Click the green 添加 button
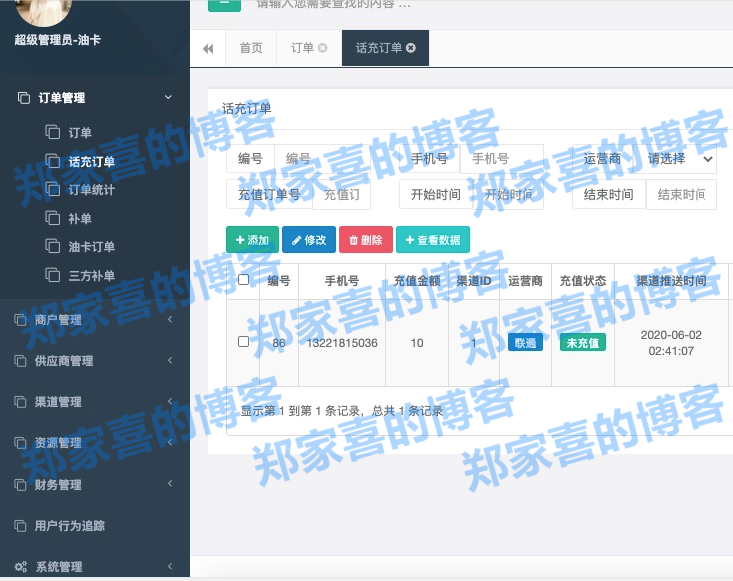The width and height of the screenshot is (733, 581). point(252,240)
